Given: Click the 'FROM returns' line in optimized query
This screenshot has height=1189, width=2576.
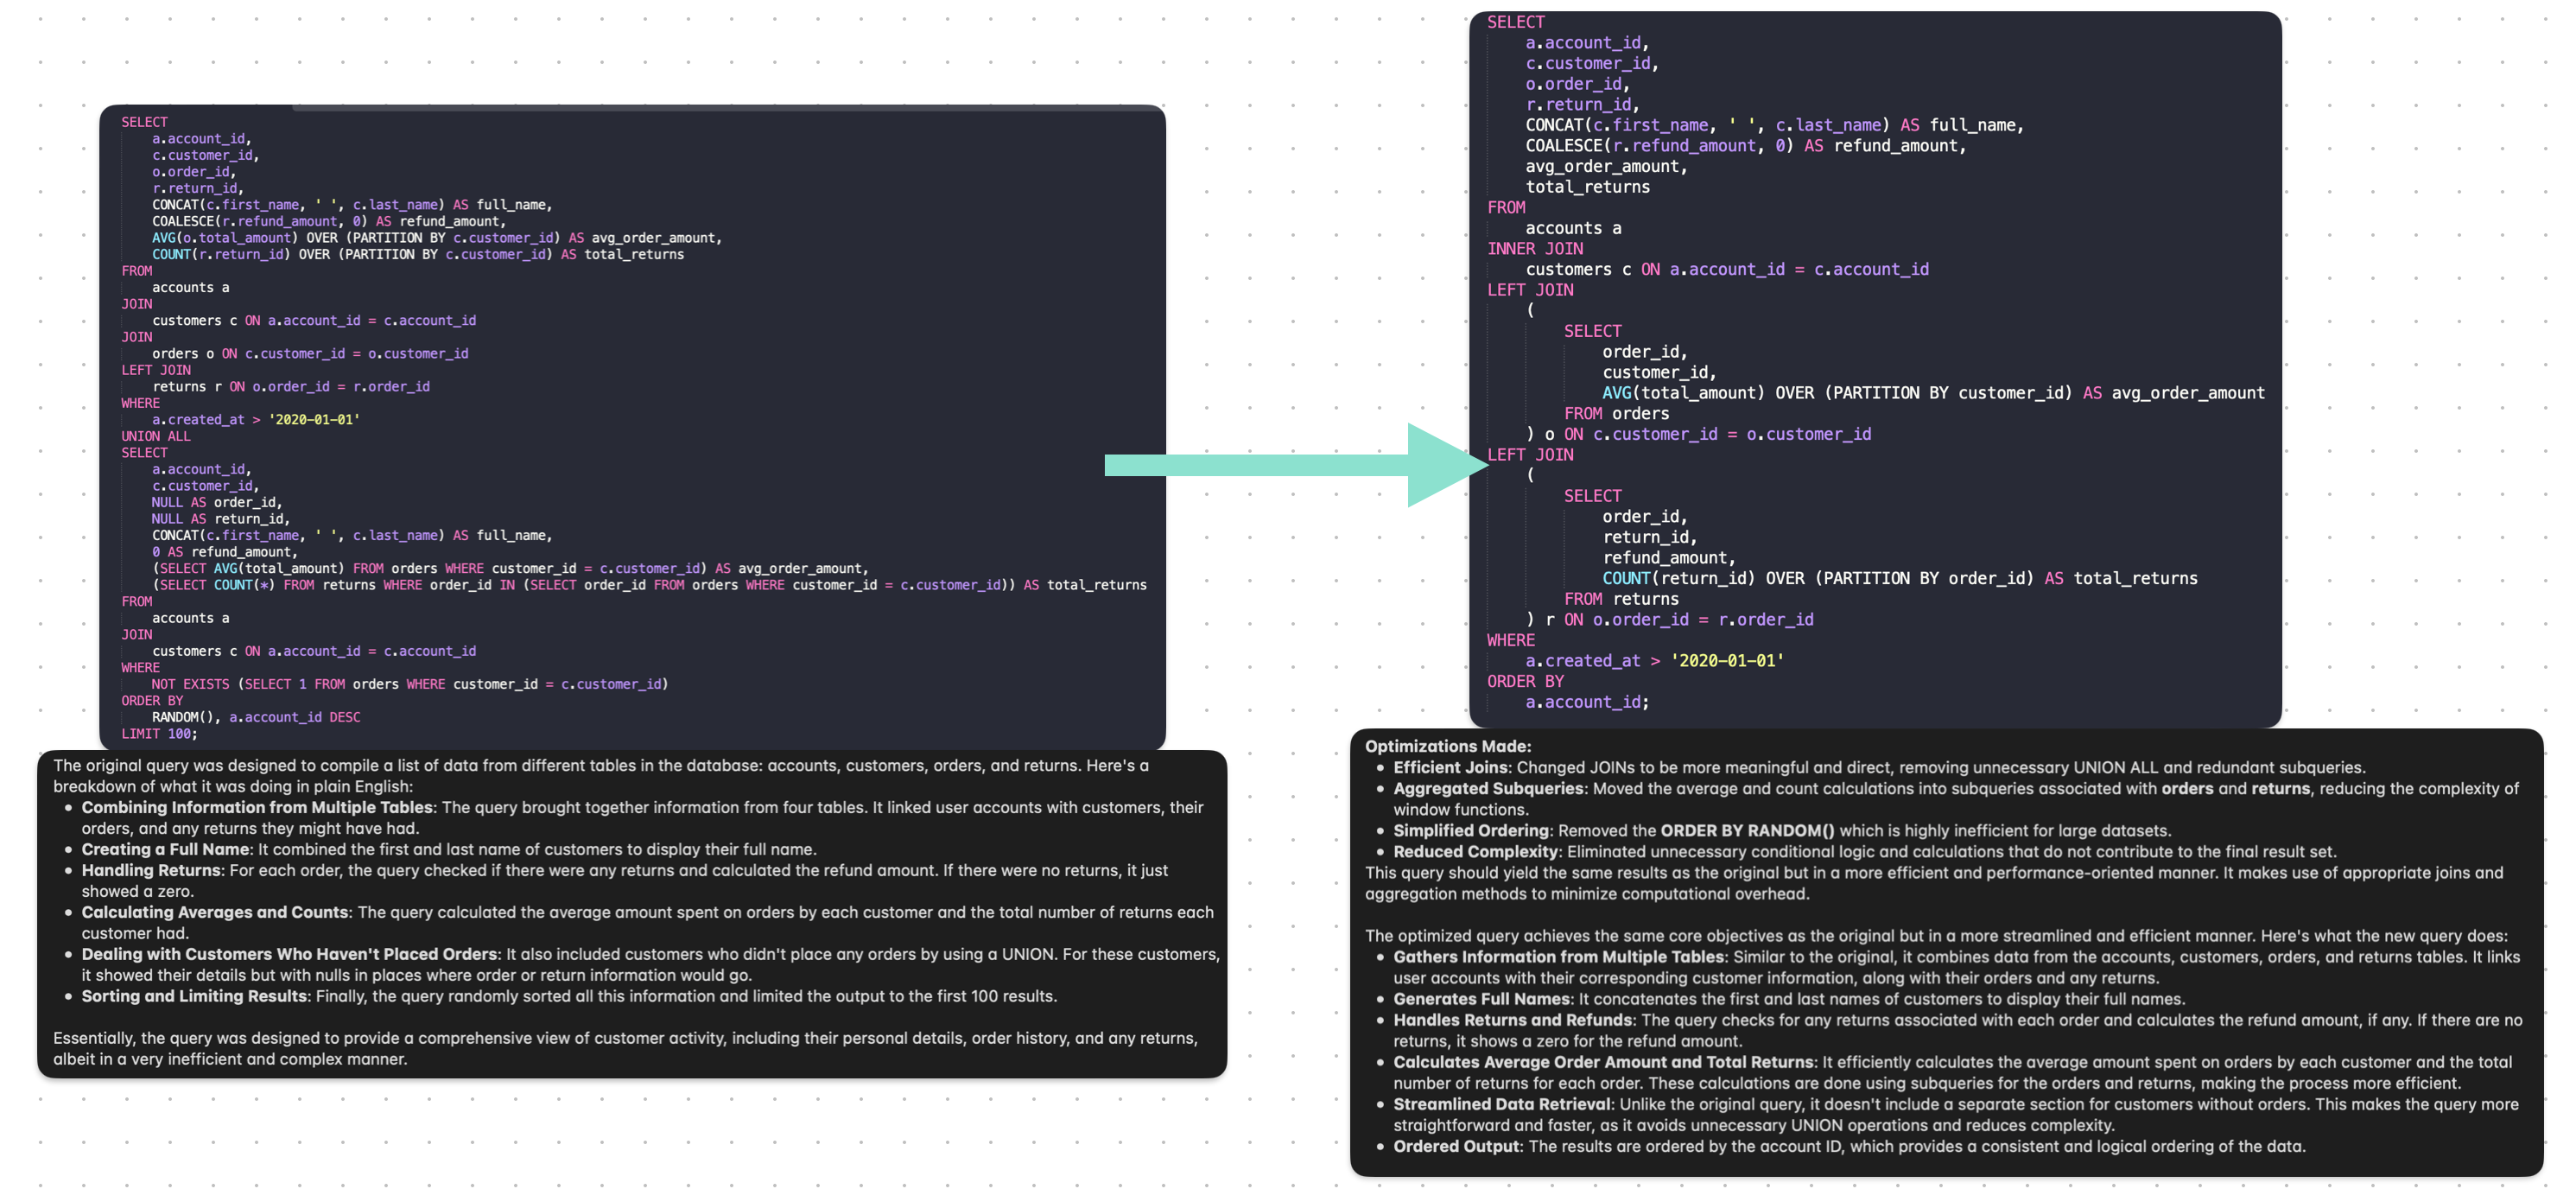Looking at the screenshot, I should click(1621, 599).
